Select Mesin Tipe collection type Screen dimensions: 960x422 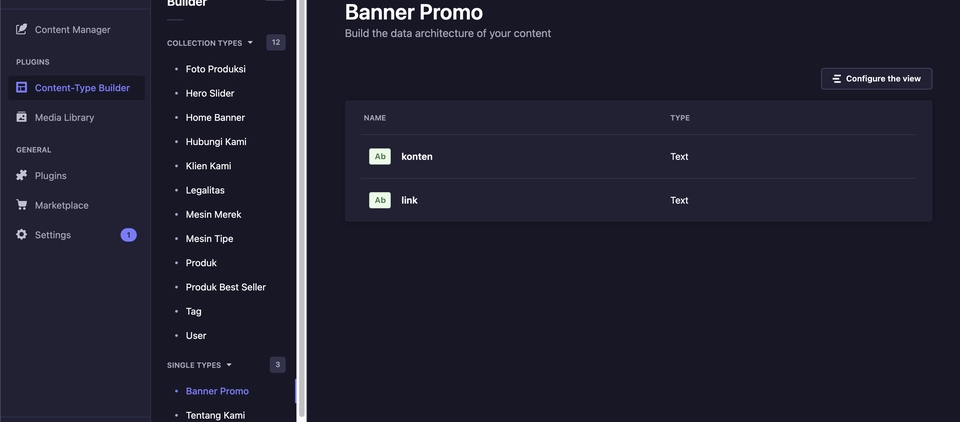pyautogui.click(x=209, y=238)
